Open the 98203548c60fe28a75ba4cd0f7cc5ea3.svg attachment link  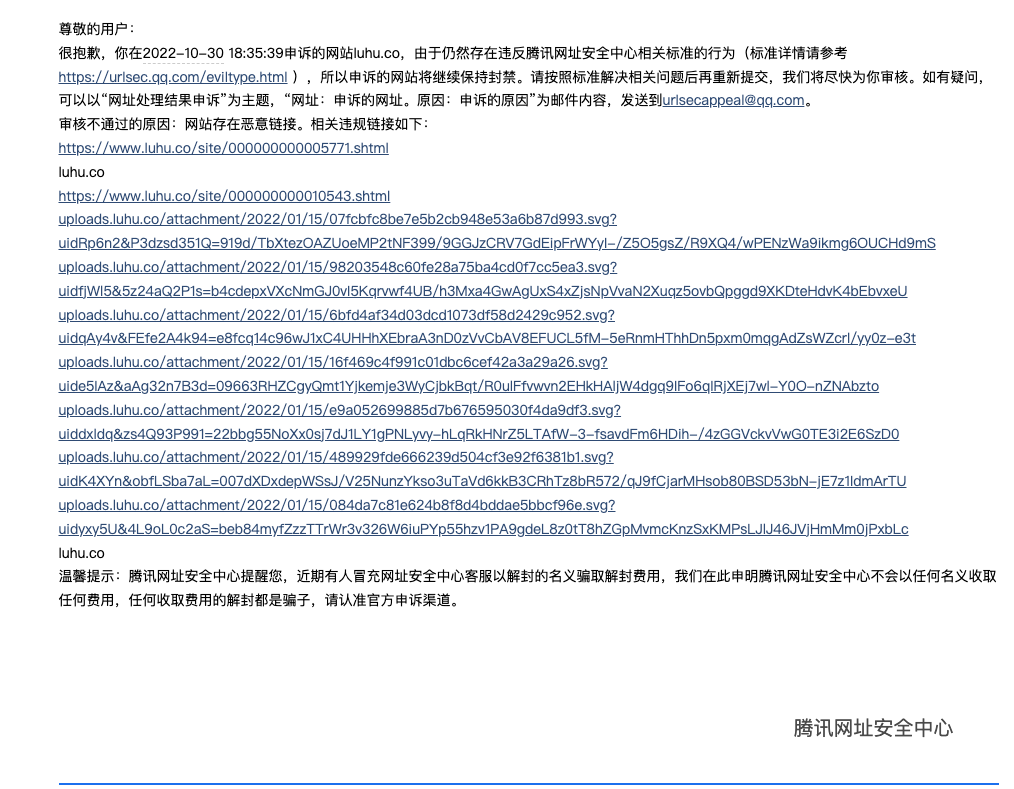[338, 267]
